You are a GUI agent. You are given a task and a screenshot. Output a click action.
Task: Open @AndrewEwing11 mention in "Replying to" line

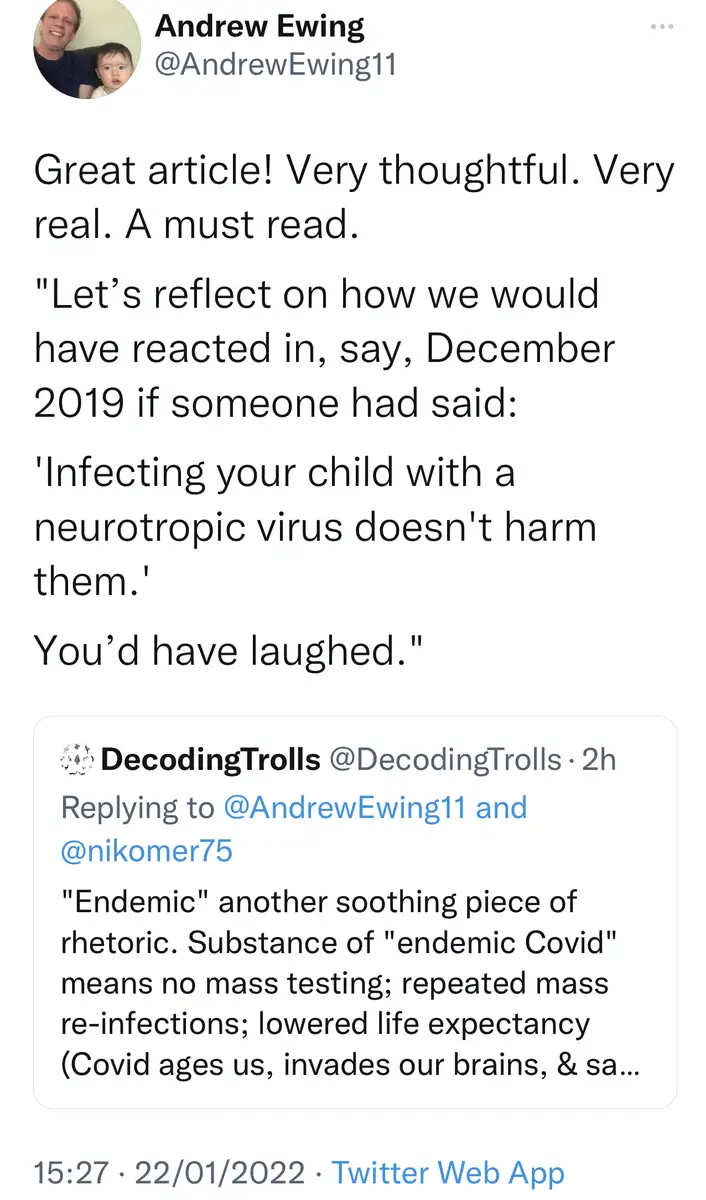click(346, 807)
